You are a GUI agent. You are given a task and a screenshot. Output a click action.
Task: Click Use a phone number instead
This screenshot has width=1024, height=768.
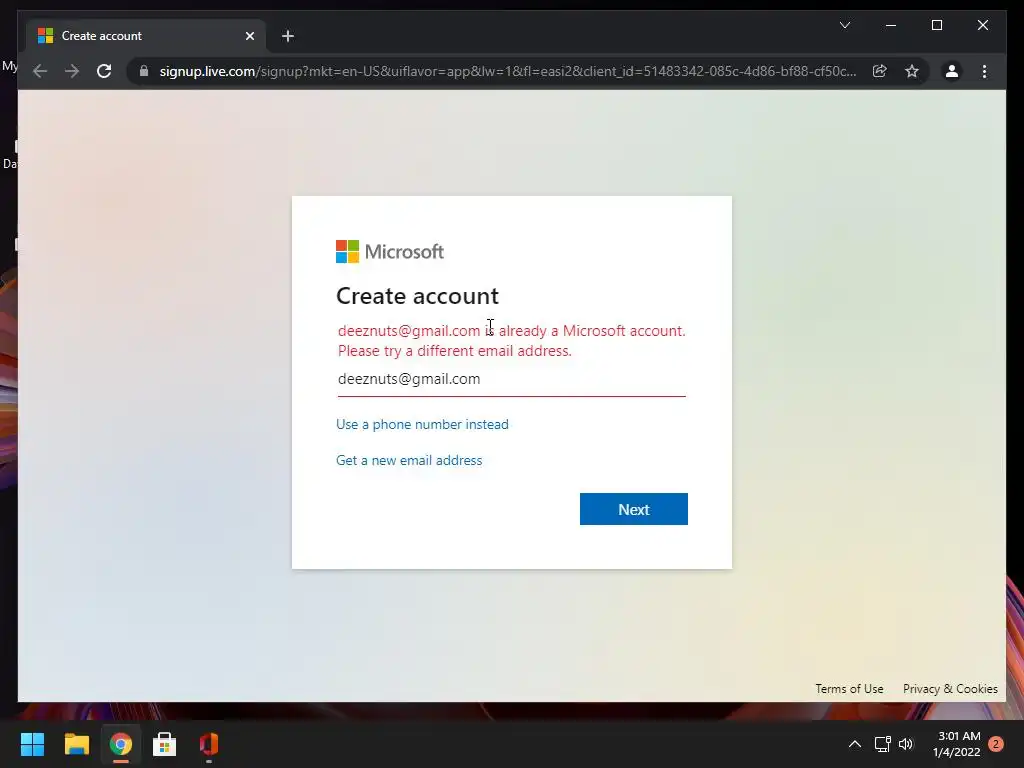pyautogui.click(x=422, y=424)
